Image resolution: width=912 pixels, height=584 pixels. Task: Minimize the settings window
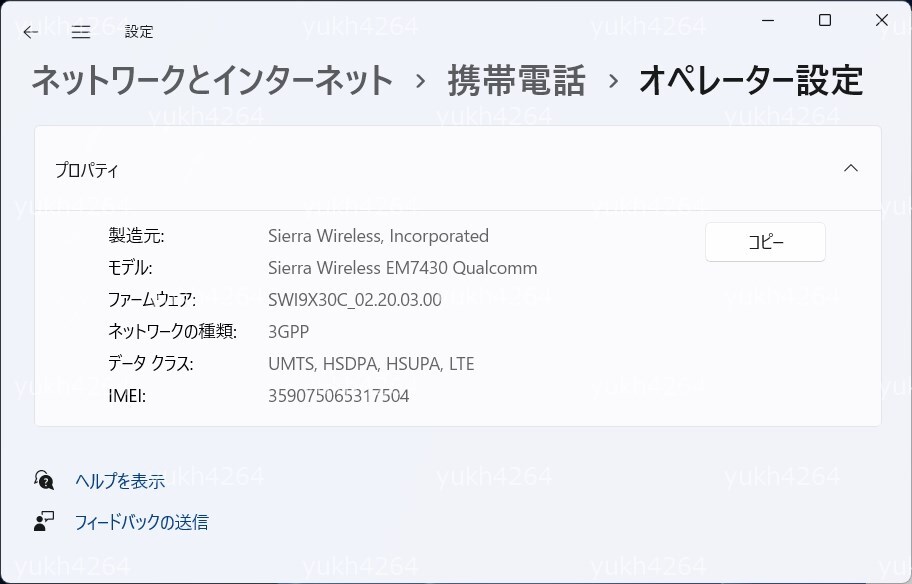tap(767, 20)
